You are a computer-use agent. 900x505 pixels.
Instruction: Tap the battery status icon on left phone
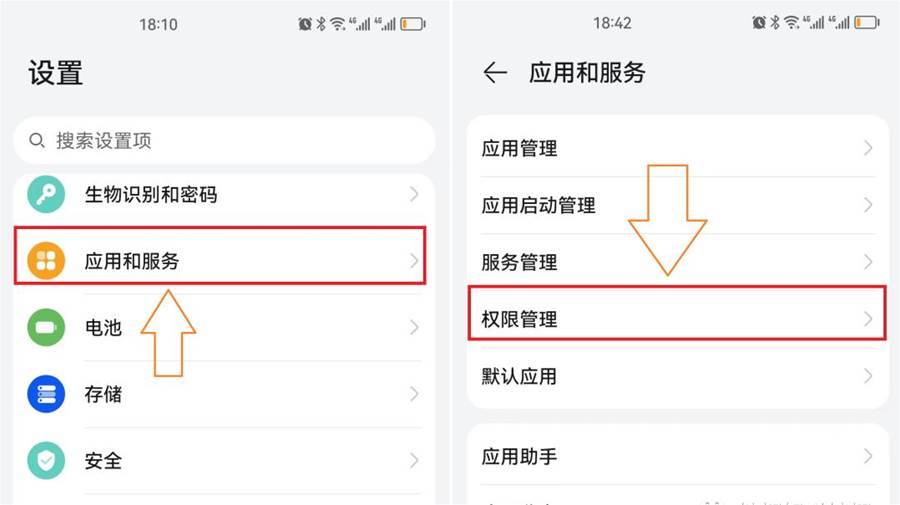pos(413,24)
